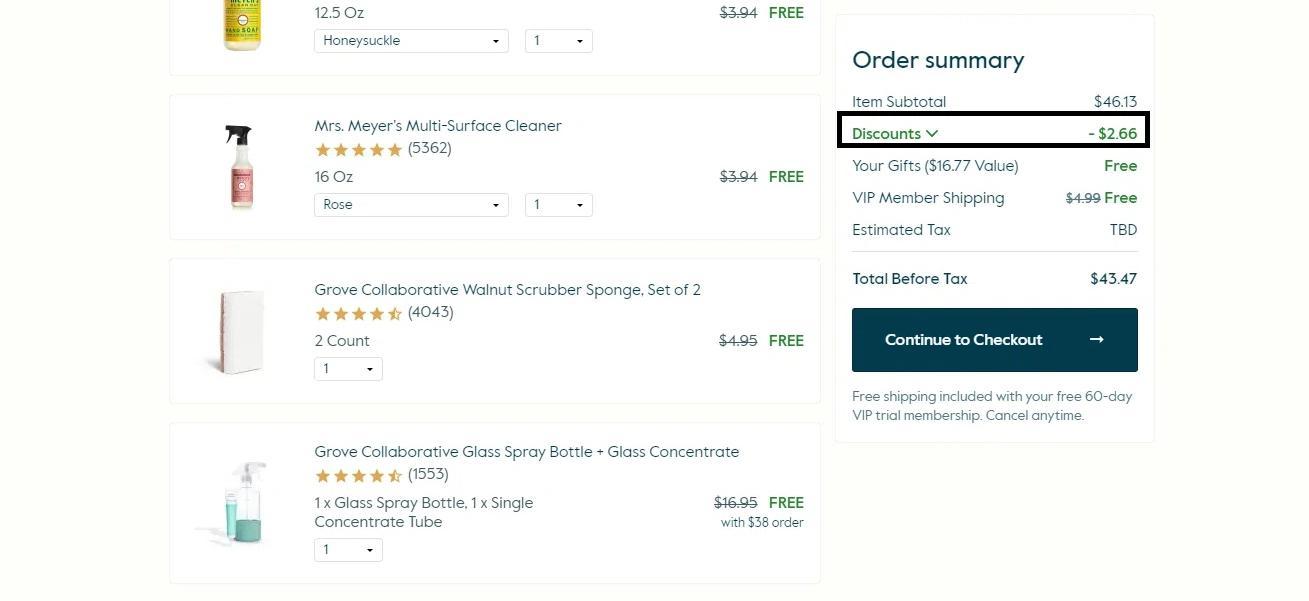
Task: Click a star in the Multi-Surface Cleaner rating
Action: tap(358, 149)
